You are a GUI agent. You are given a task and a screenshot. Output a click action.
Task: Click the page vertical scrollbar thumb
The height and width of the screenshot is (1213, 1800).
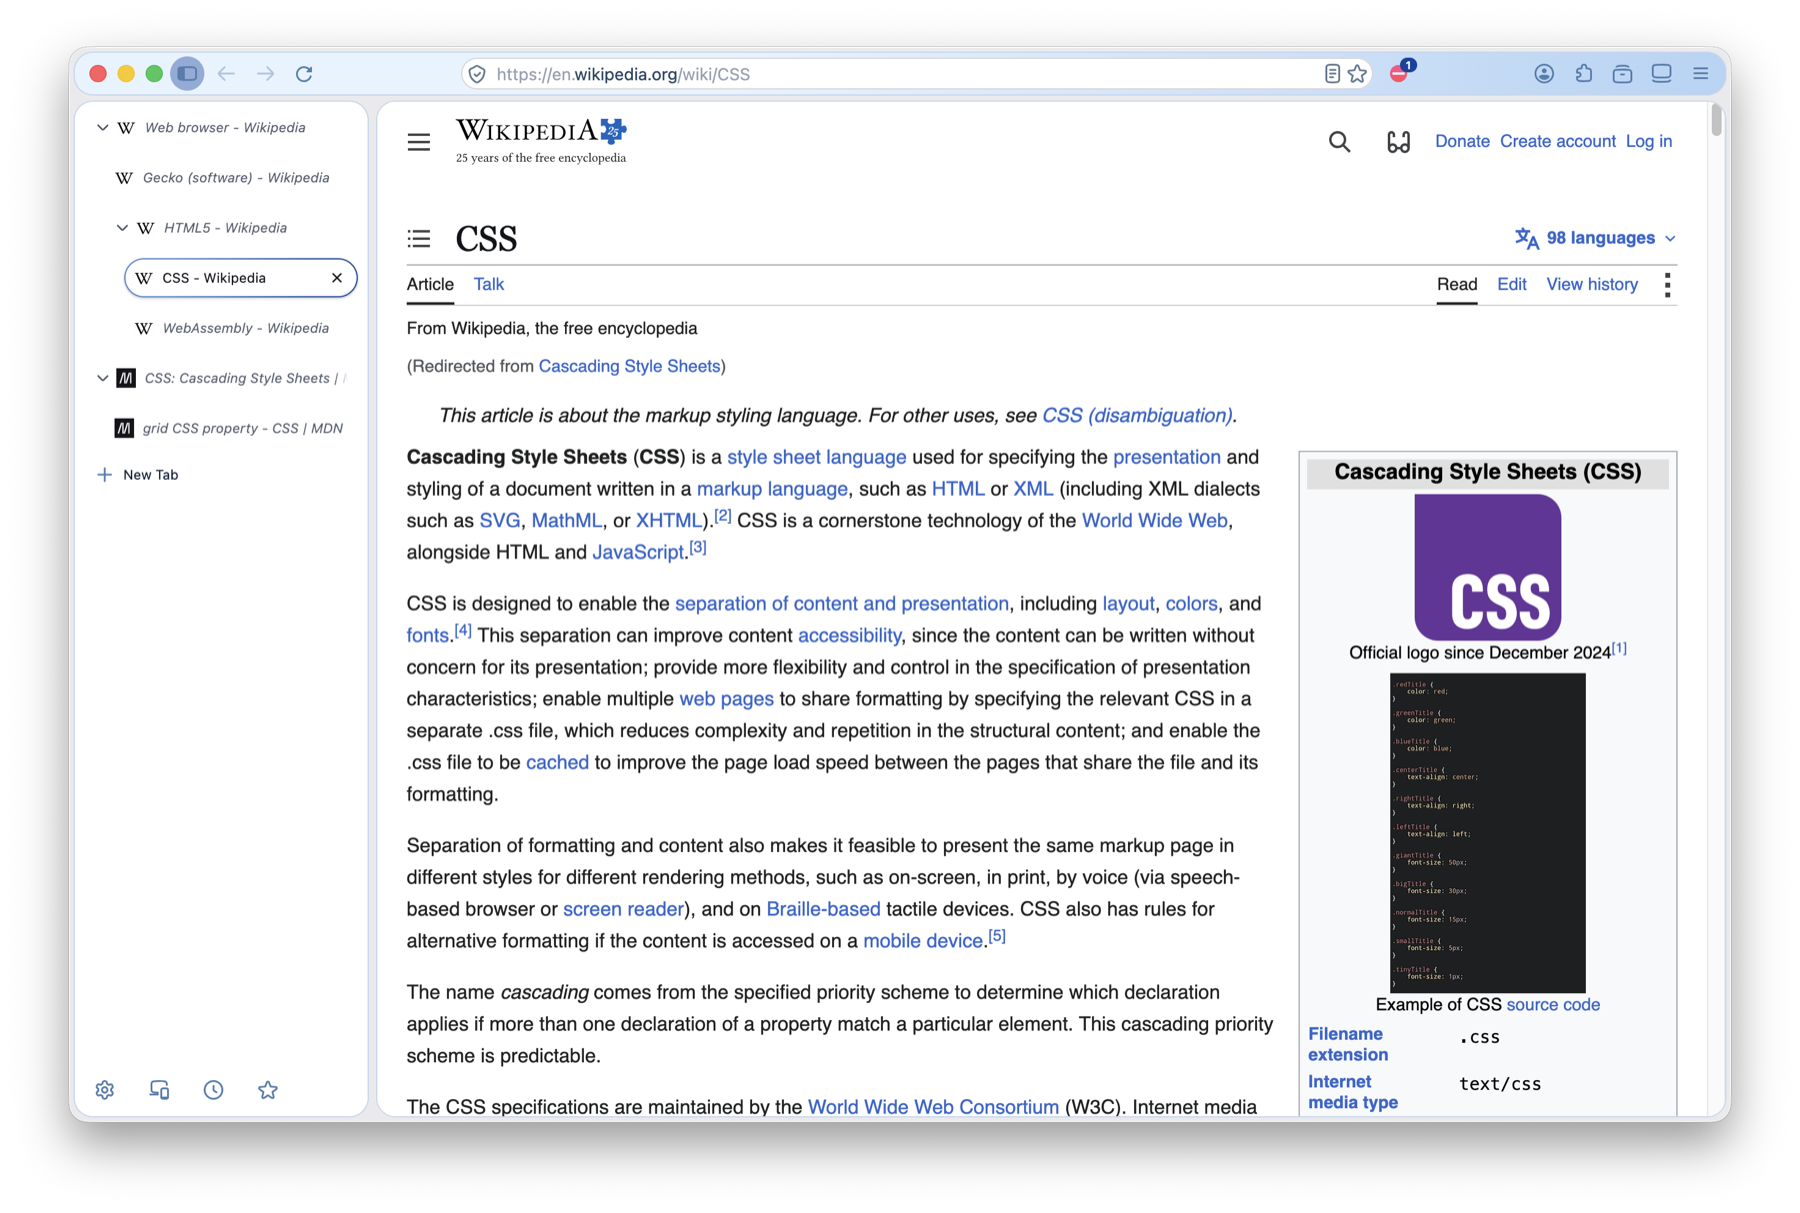click(1716, 119)
